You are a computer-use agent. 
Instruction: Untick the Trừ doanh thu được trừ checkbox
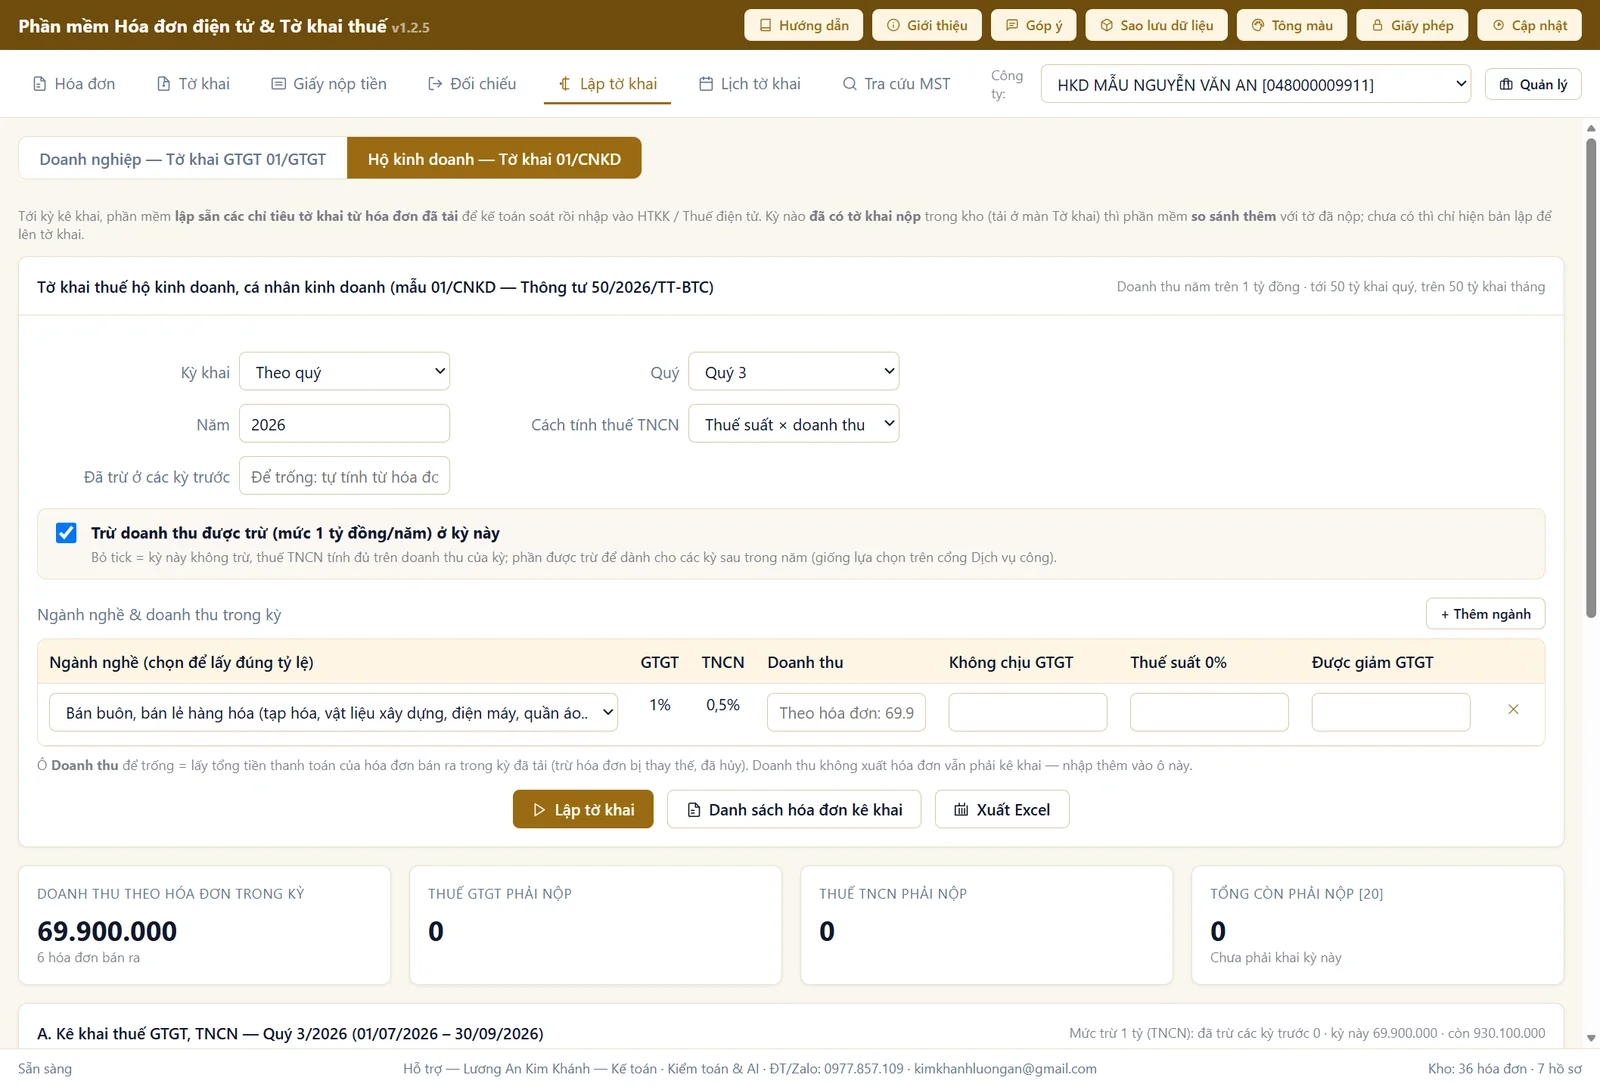point(66,533)
